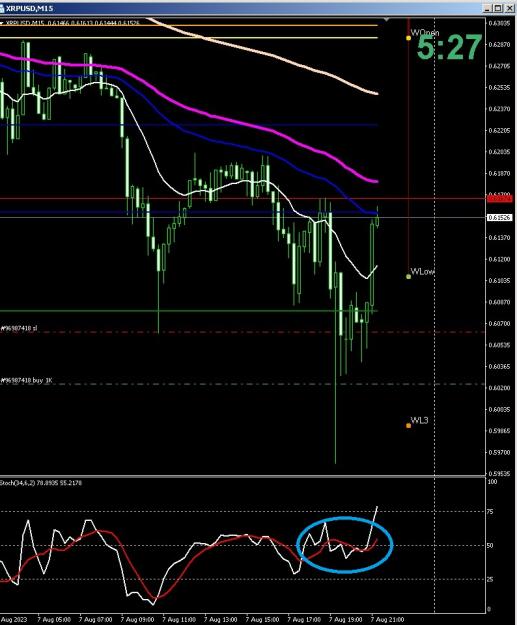Click the WL3 label text

click(419, 420)
